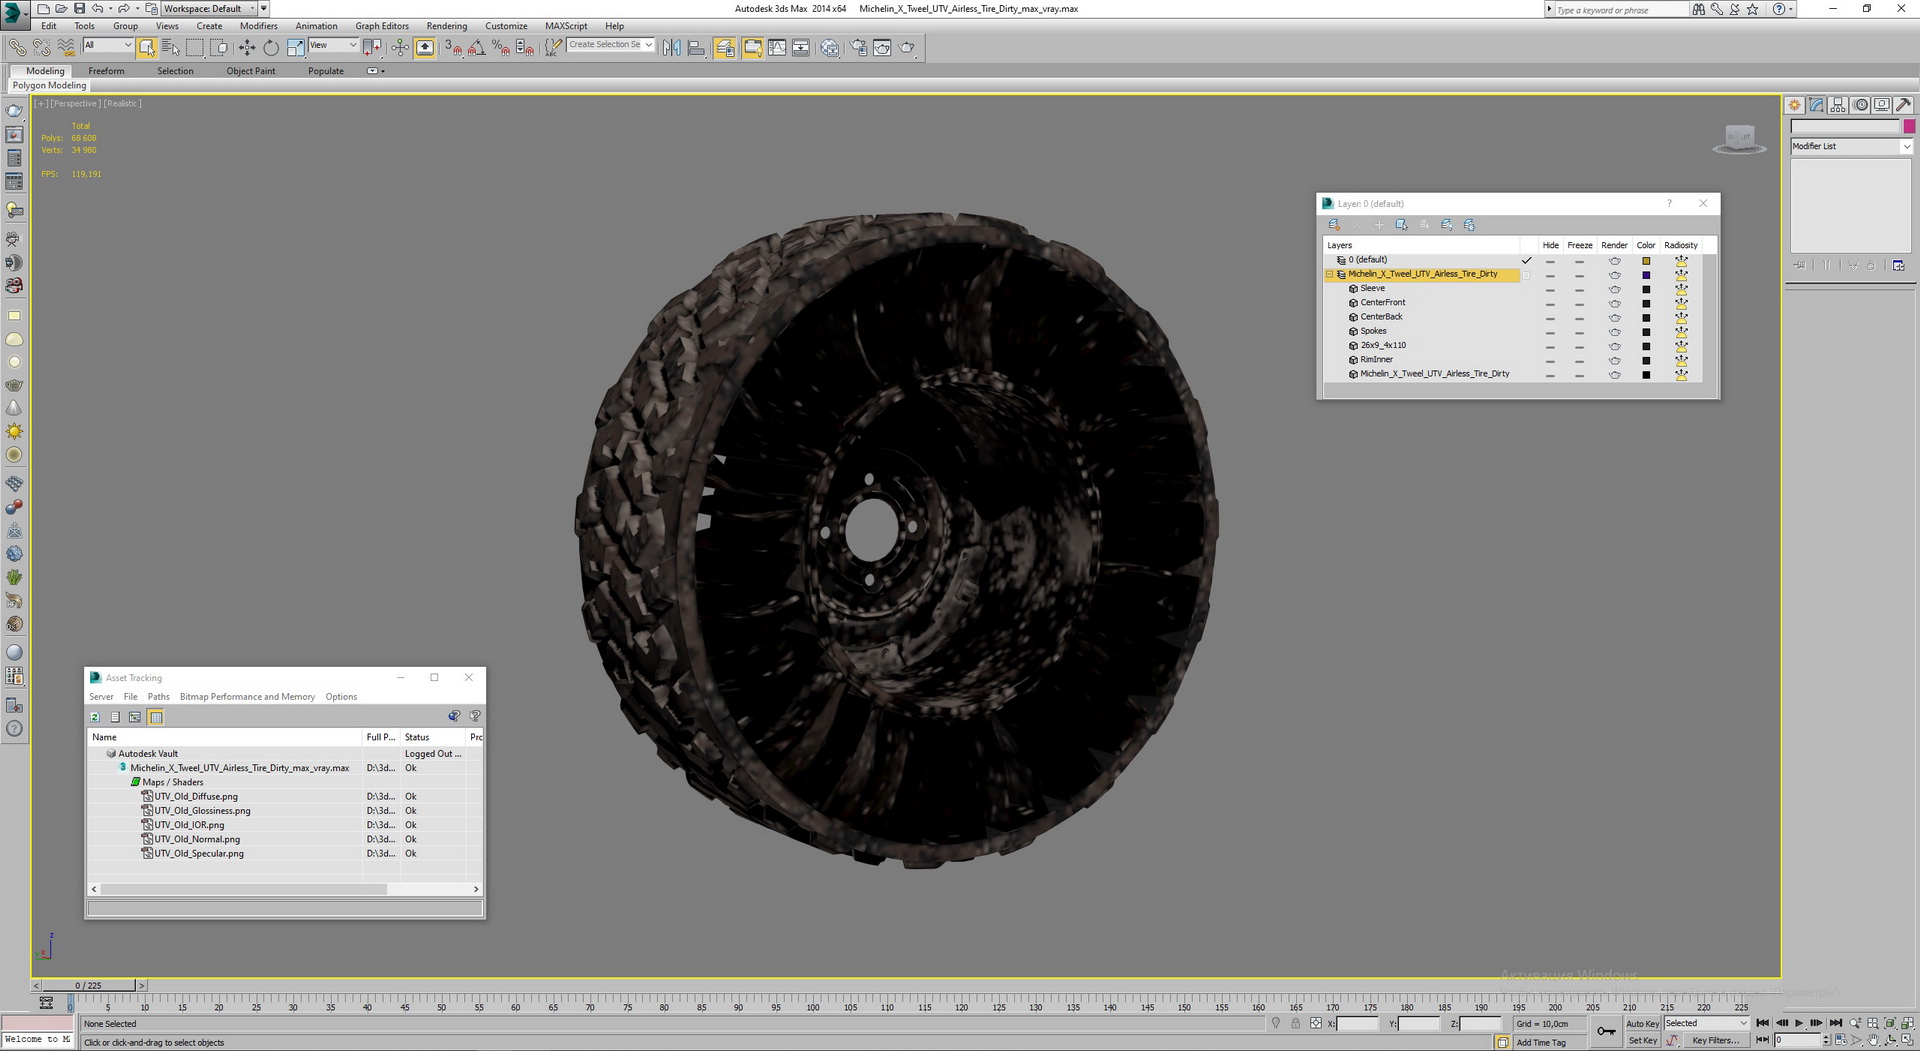This screenshot has height=1051, width=1920.
Task: Click color swatch of 0 (default) layer
Action: (1646, 261)
